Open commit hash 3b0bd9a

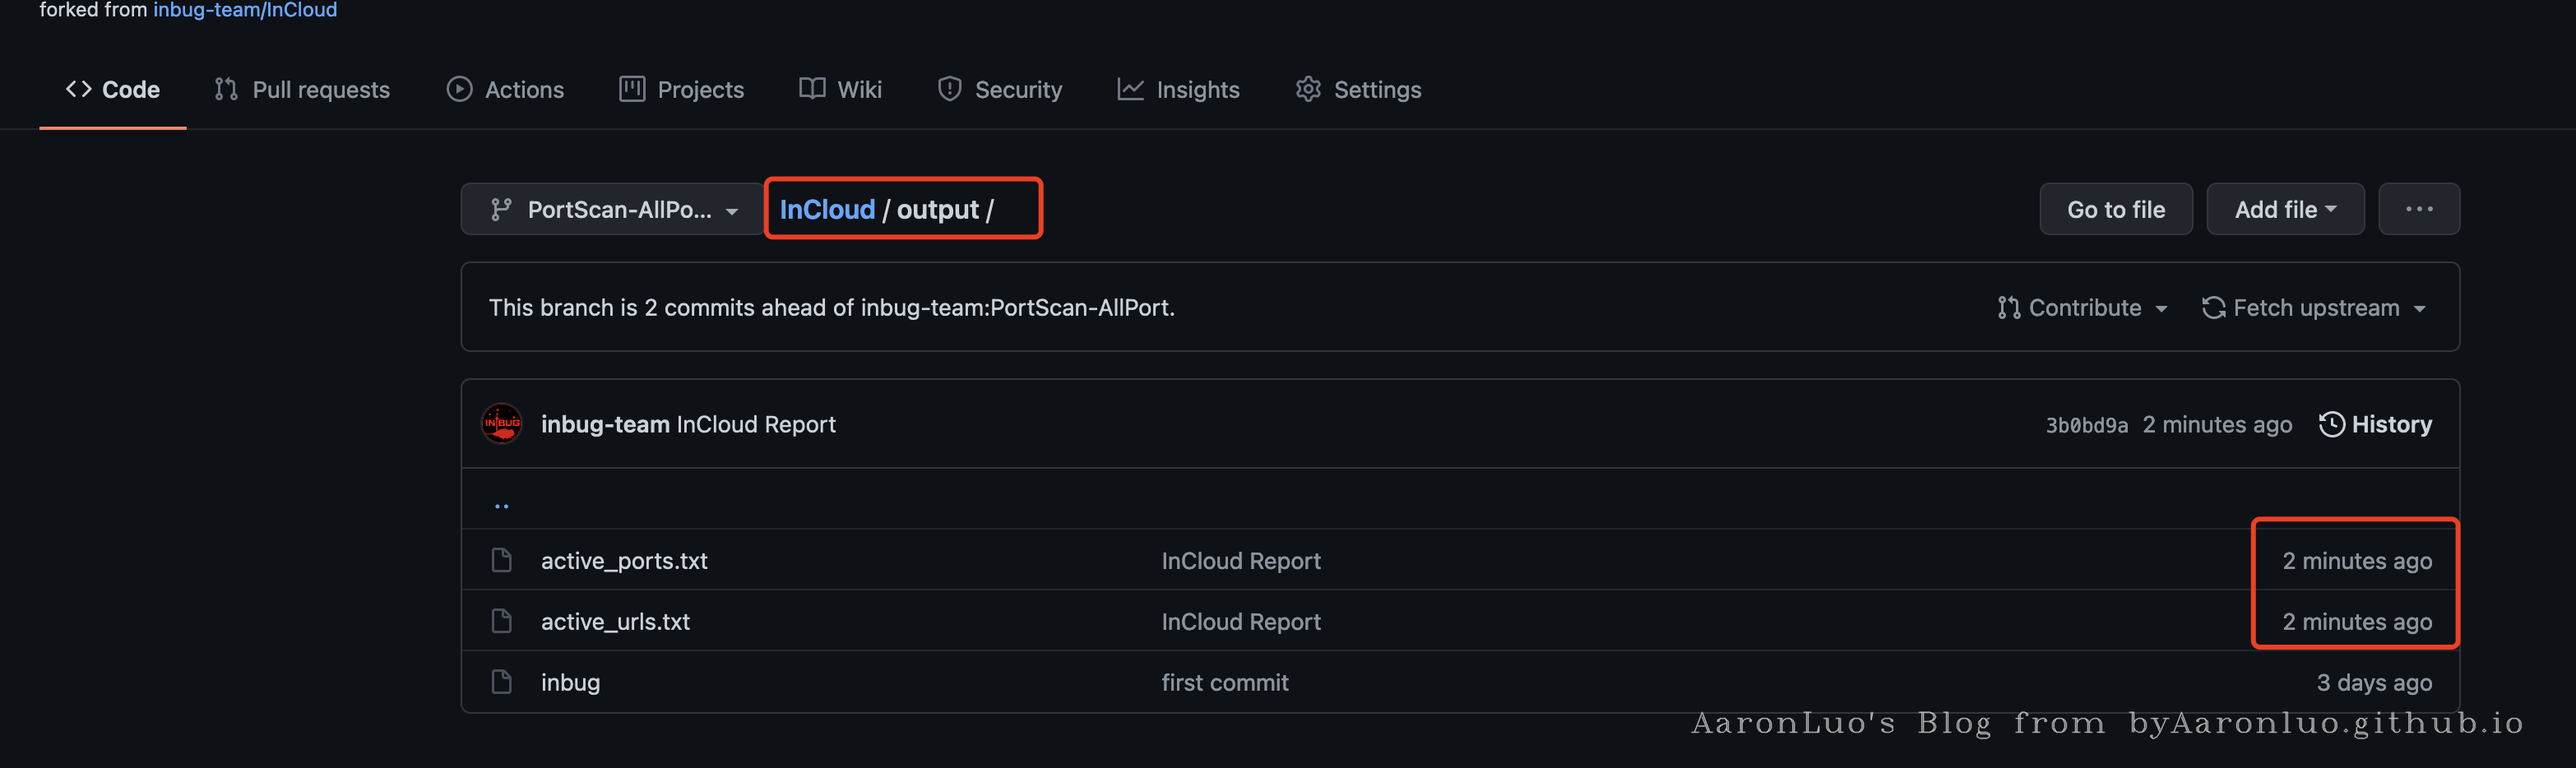point(2086,425)
